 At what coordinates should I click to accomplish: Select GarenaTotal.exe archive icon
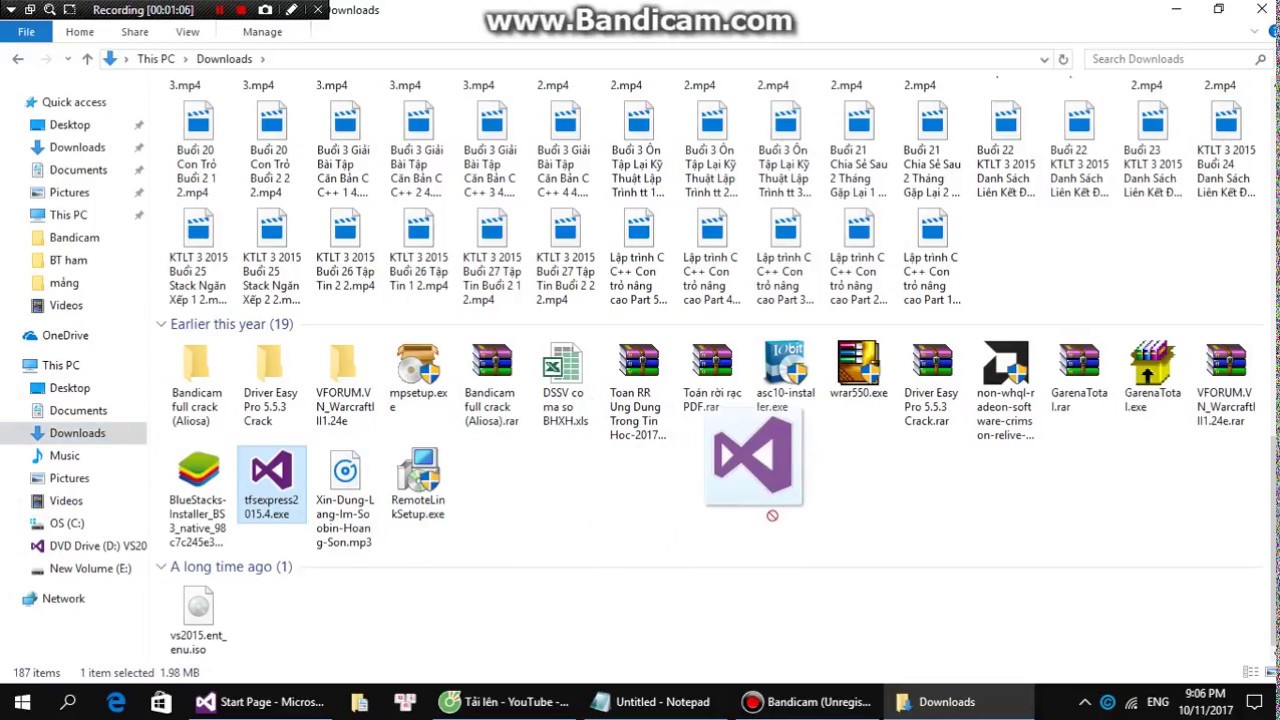pyautogui.click(x=1152, y=364)
